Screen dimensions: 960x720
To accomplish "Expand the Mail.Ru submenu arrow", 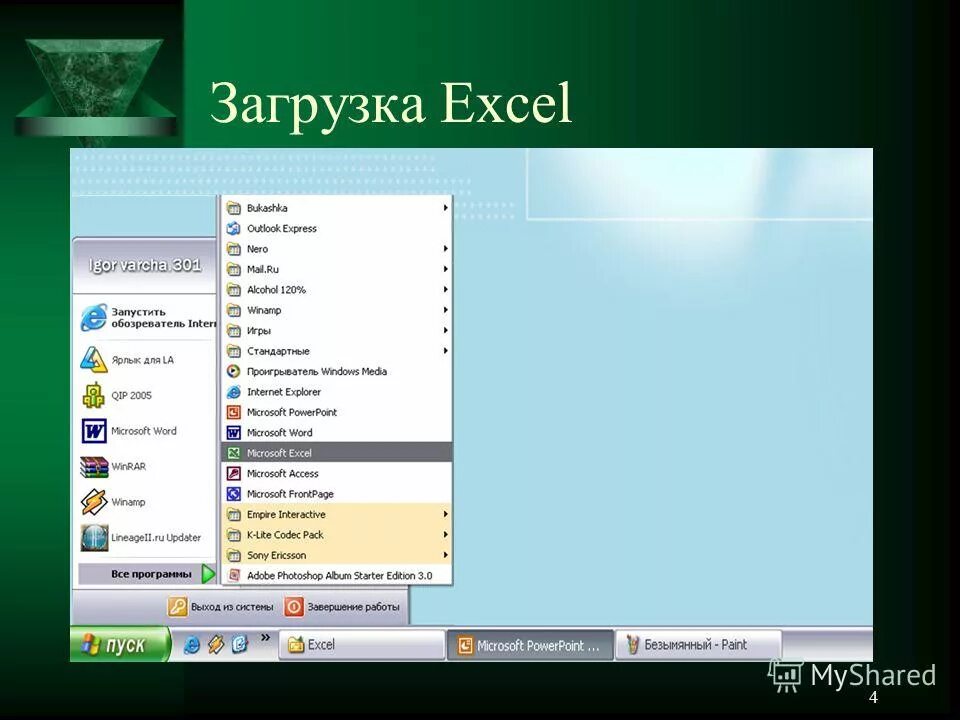I will click(445, 269).
